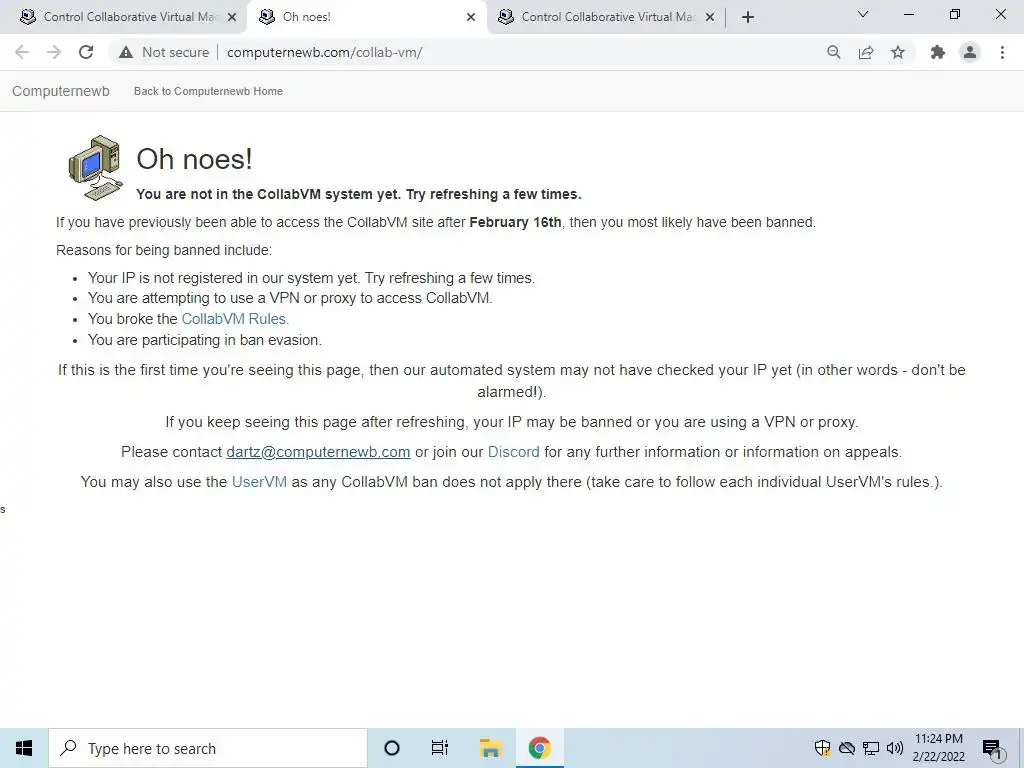The height and width of the screenshot is (768, 1024).
Task: Close the first Control Collaborative tab
Action: [x=232, y=18]
